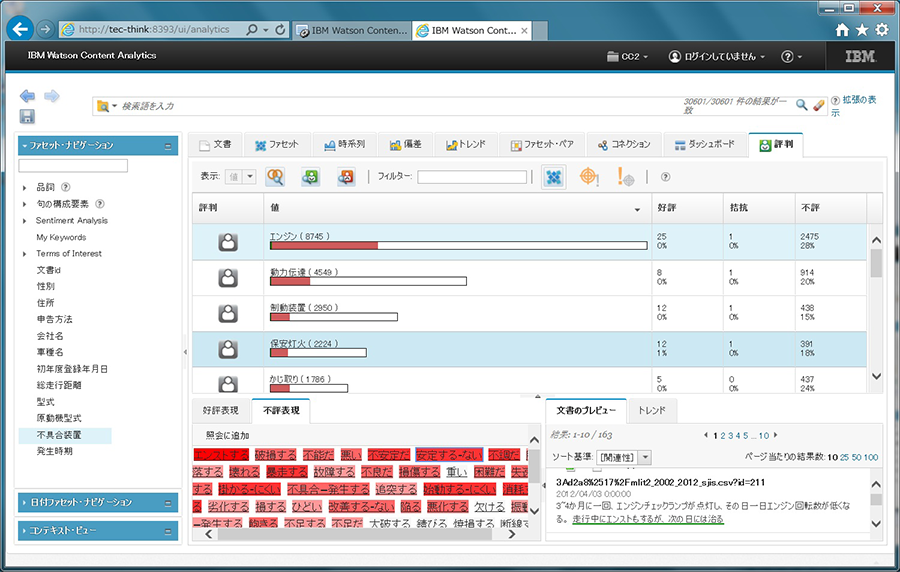Open the header help dropdown menu

pos(792,56)
